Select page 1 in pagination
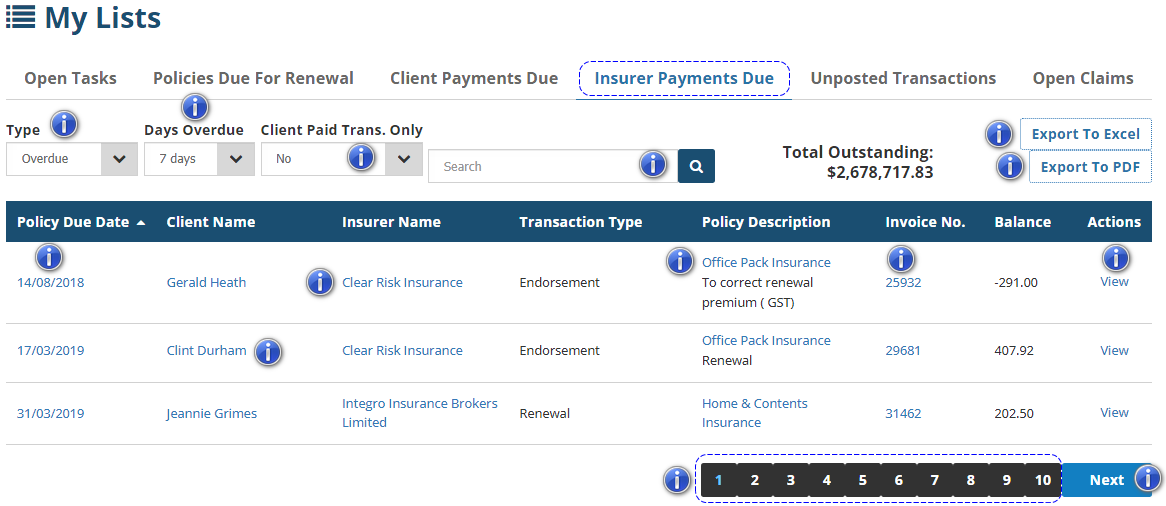Image resolution: width=1166 pixels, height=506 pixels. pos(718,480)
